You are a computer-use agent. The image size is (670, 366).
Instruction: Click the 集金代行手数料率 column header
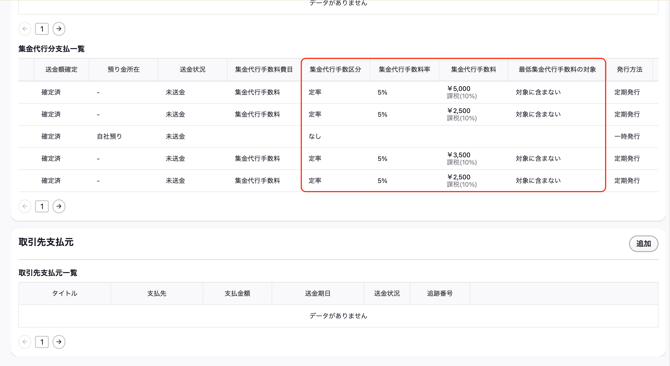click(x=404, y=69)
